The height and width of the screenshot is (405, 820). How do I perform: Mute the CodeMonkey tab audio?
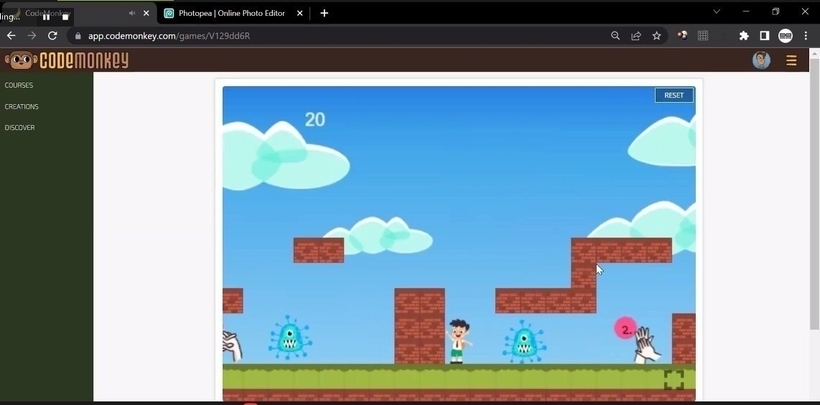[132, 13]
